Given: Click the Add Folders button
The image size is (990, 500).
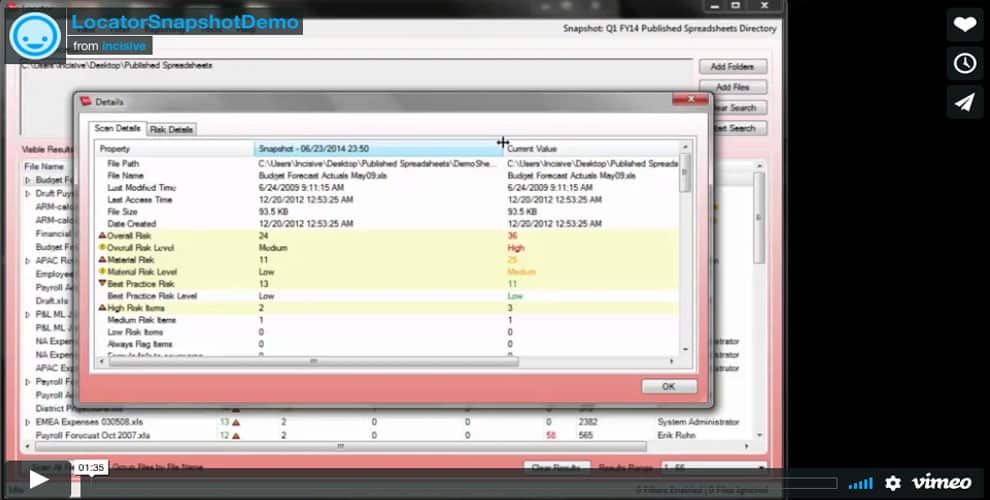Looking at the screenshot, I should point(732,66).
